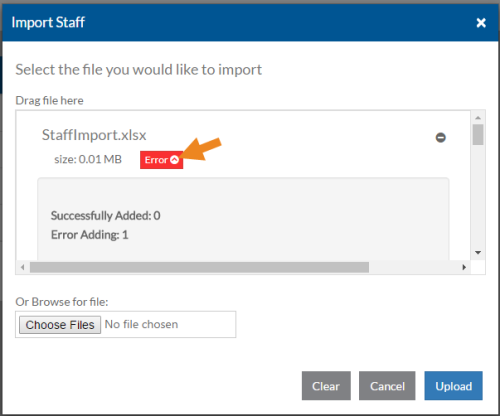Close the Import Staff dialog
This screenshot has height=416, width=500.
point(481,23)
